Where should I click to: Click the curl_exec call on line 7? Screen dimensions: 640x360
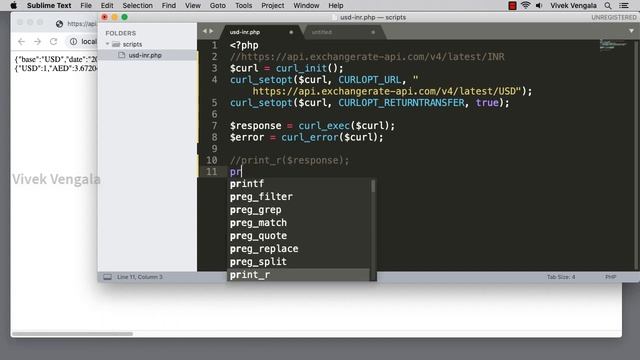point(324,125)
